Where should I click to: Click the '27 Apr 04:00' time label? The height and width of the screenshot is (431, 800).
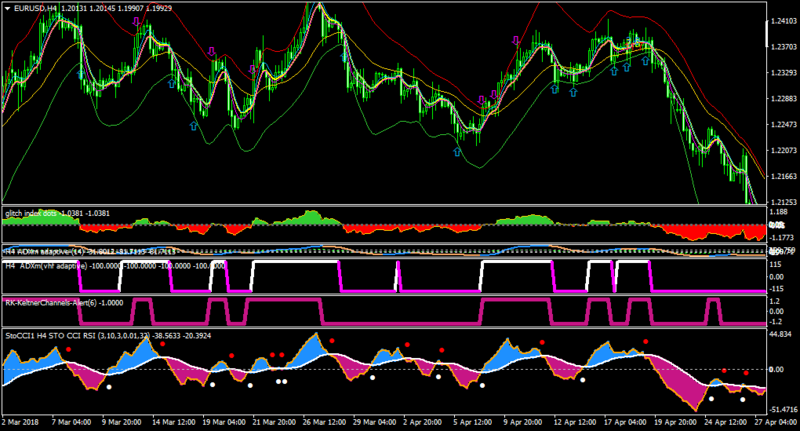776,422
